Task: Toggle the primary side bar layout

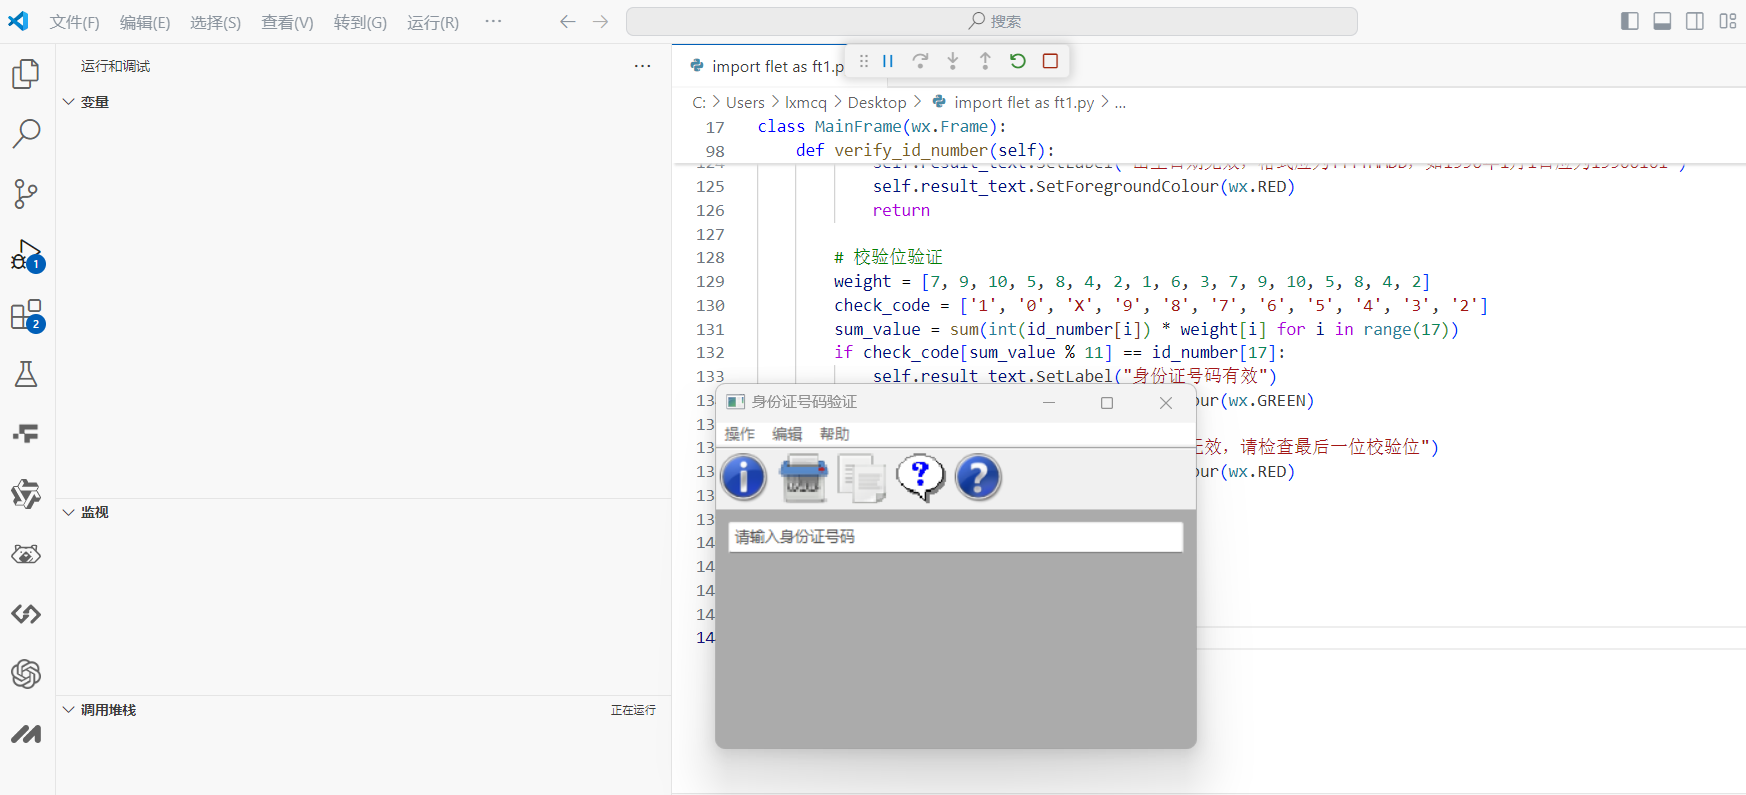Action: click(1629, 21)
